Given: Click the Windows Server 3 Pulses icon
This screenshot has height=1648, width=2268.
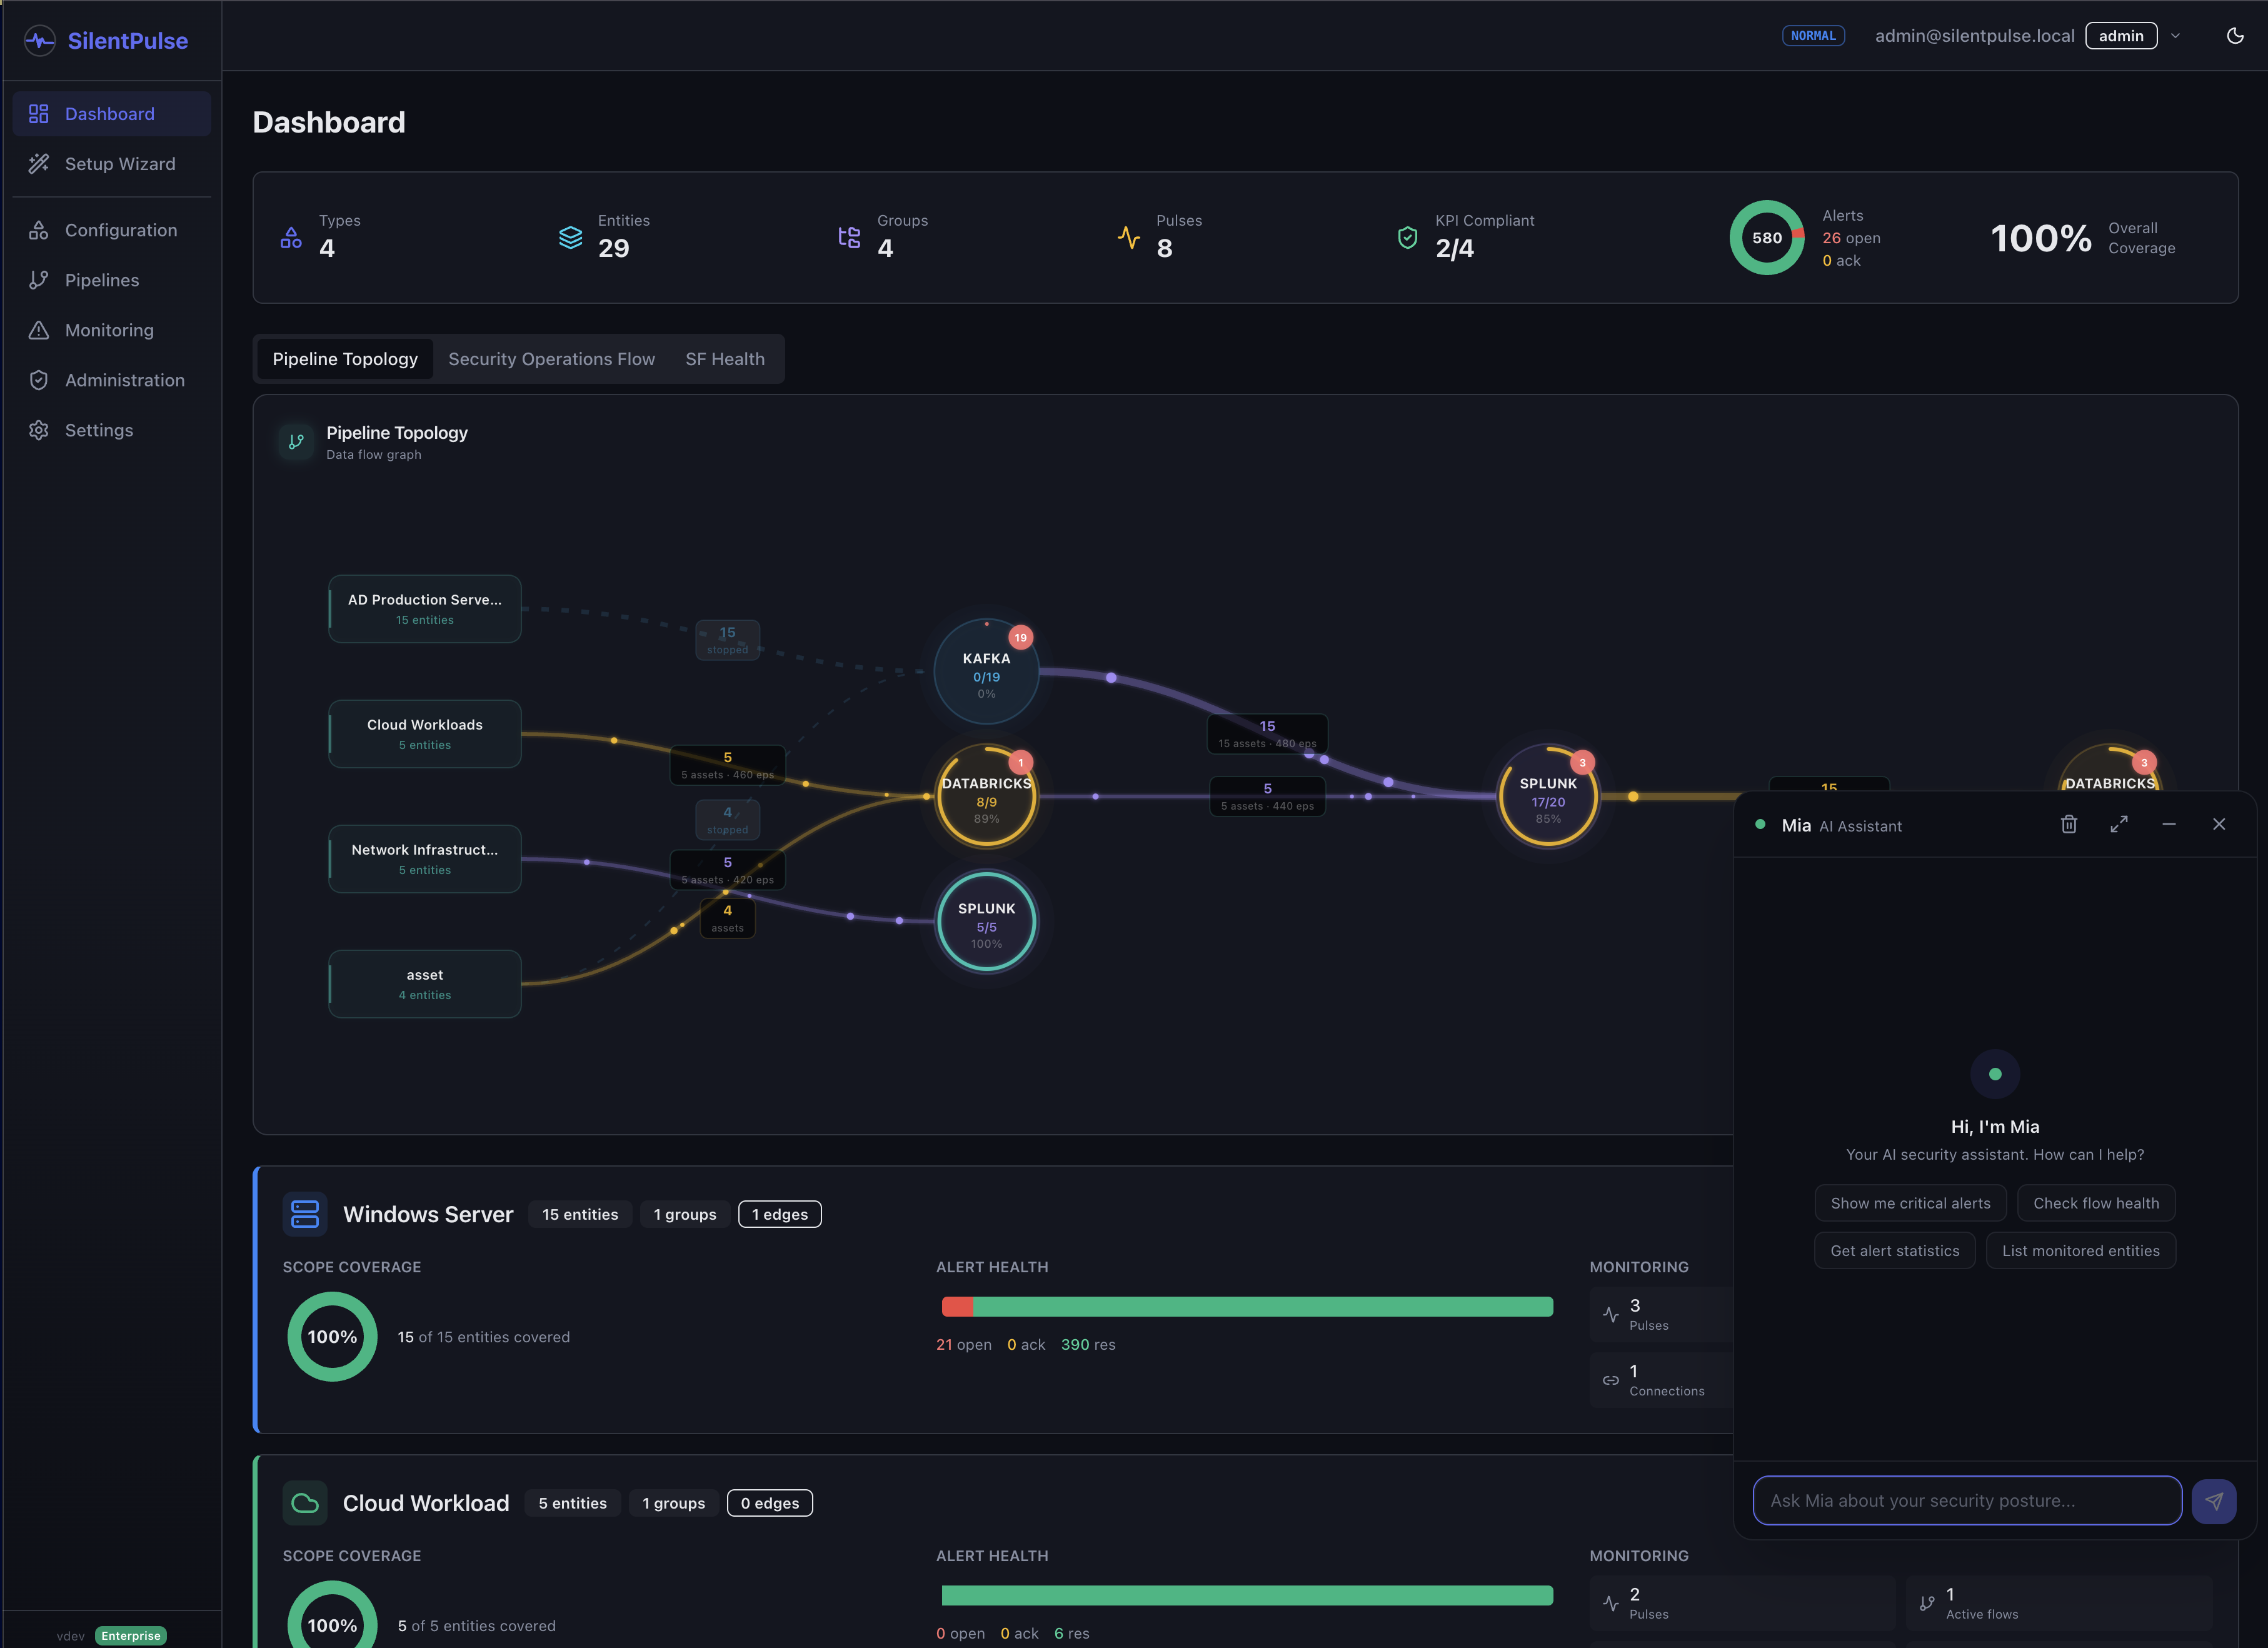Looking at the screenshot, I should point(1610,1314).
